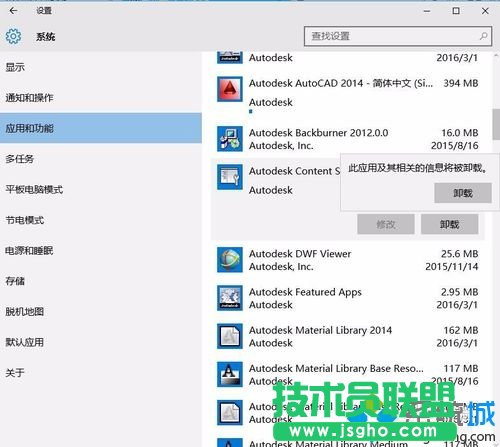Click the 系统 page title

(x=46, y=36)
